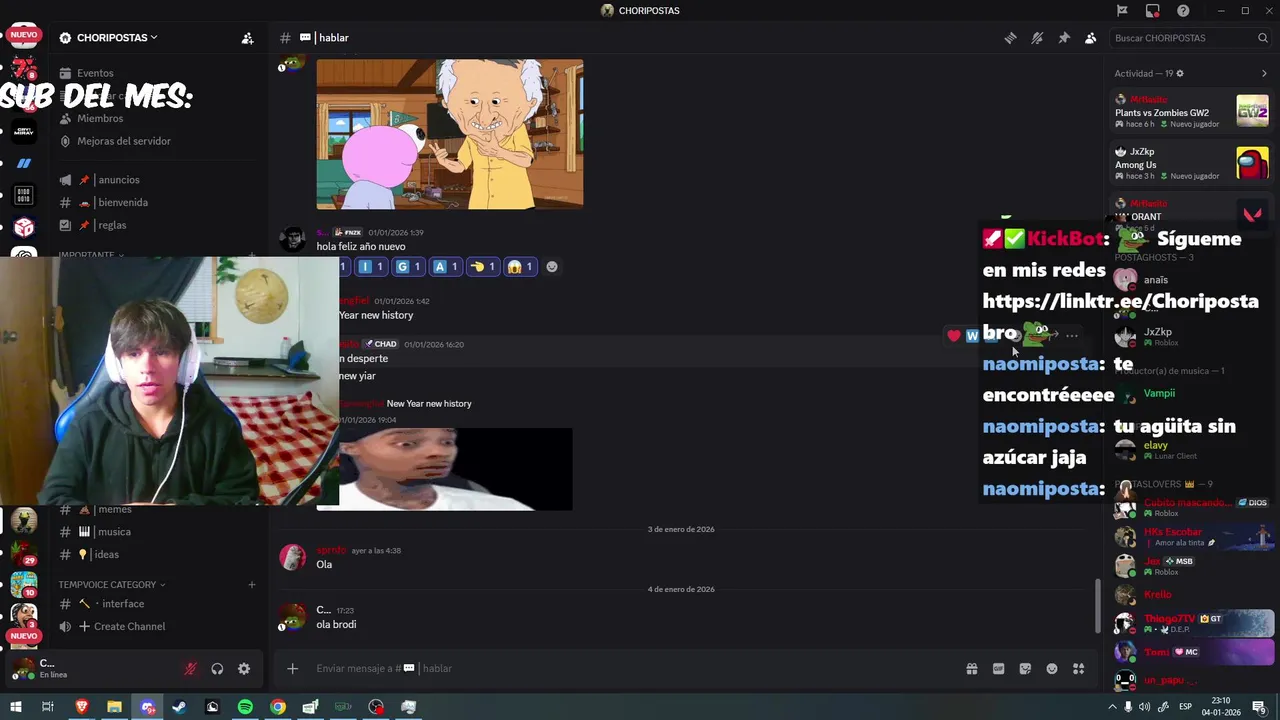Screen dimensions: 1280x720
Task: Toggle the pointing hand reaction
Action: point(484,267)
